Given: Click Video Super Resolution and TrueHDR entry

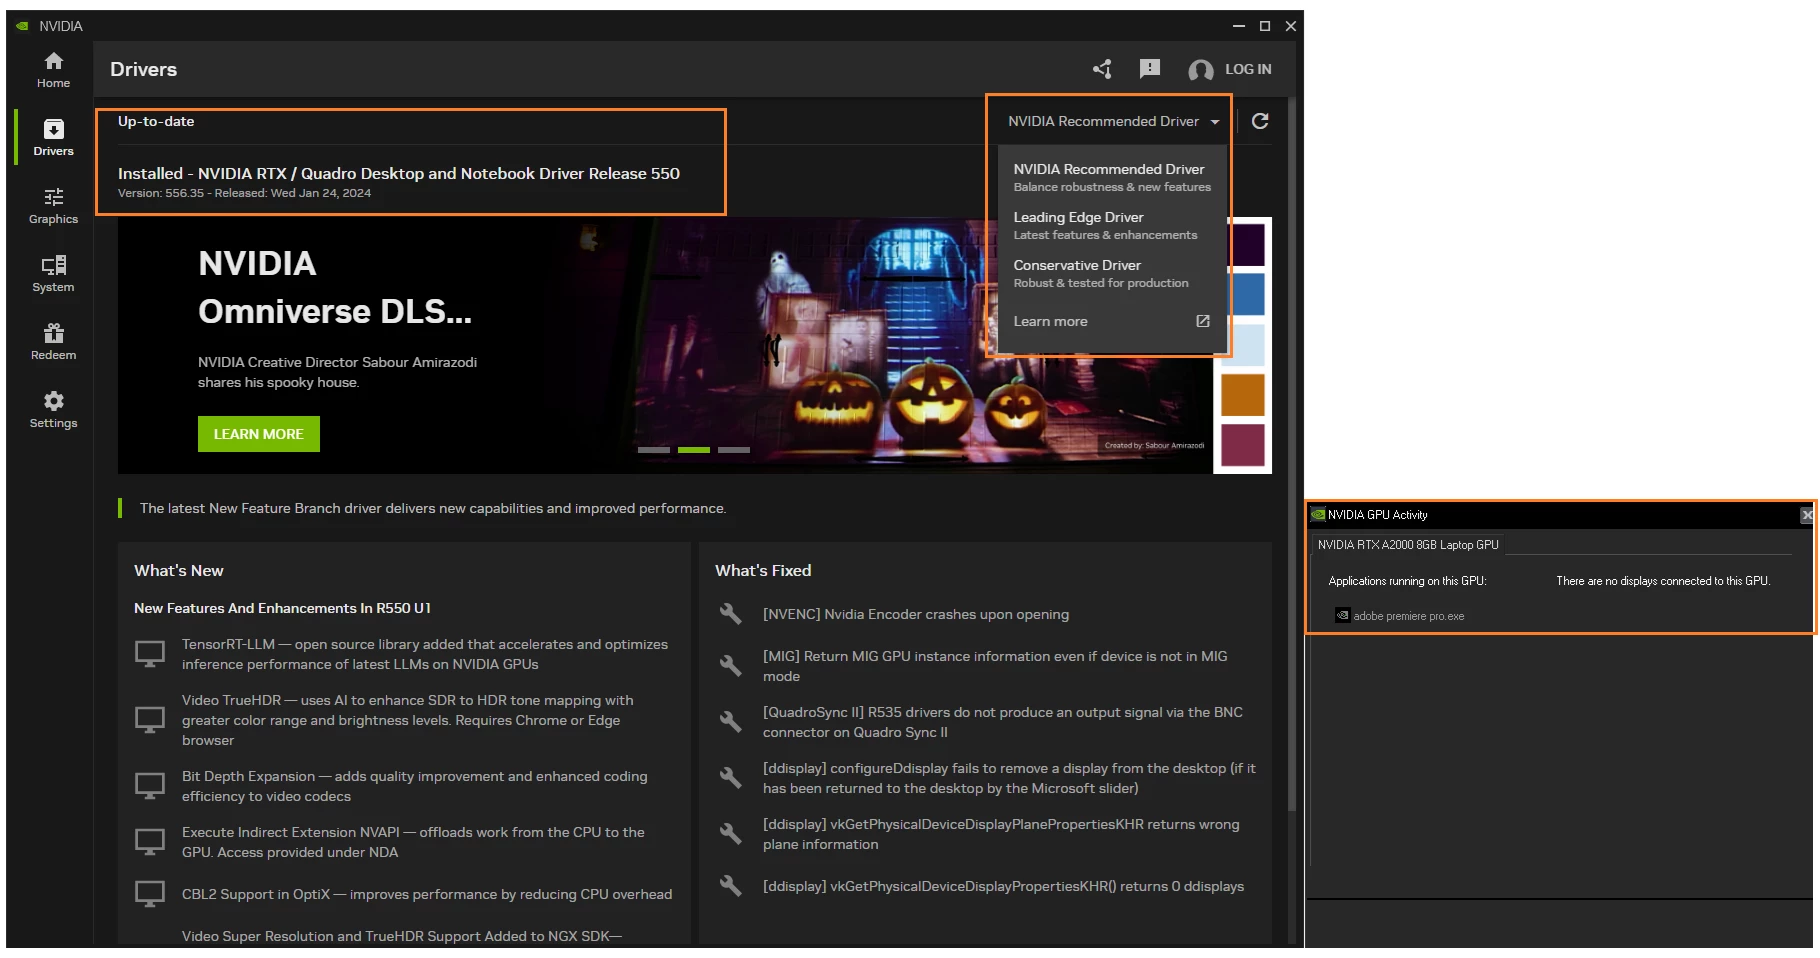Looking at the screenshot, I should pos(402,936).
